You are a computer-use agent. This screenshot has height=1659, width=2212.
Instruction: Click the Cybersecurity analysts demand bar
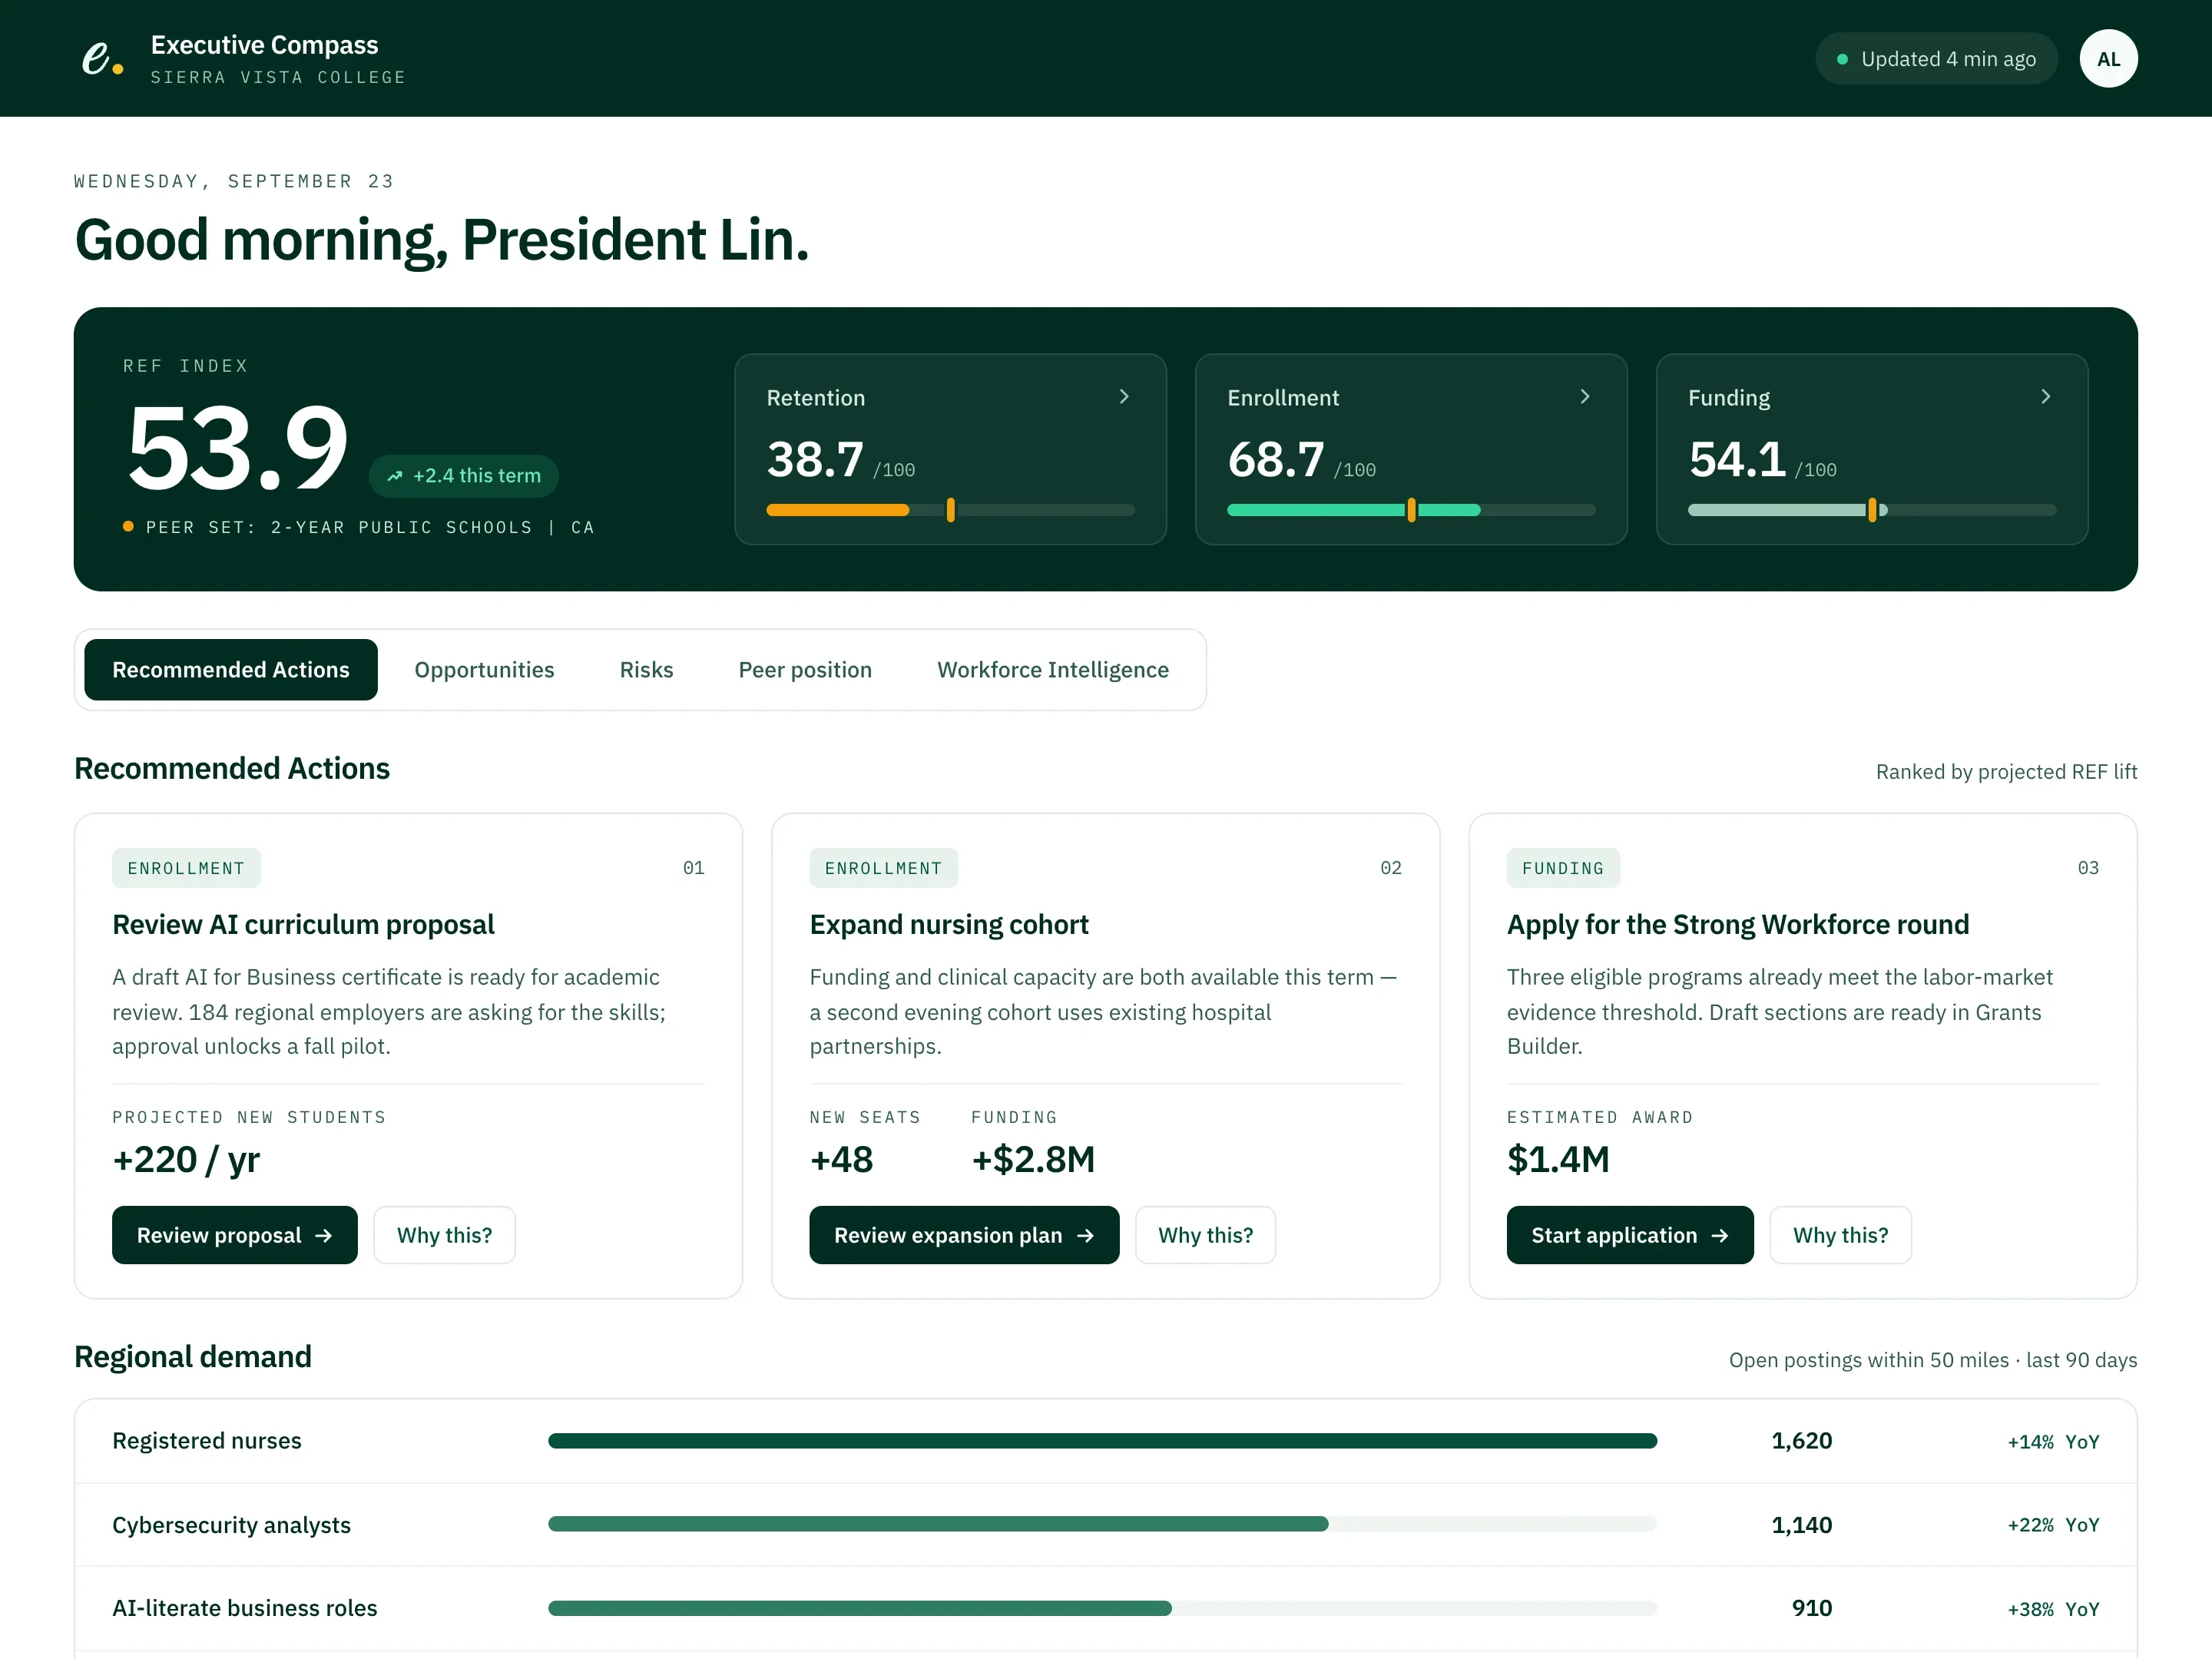[x=1102, y=1524]
